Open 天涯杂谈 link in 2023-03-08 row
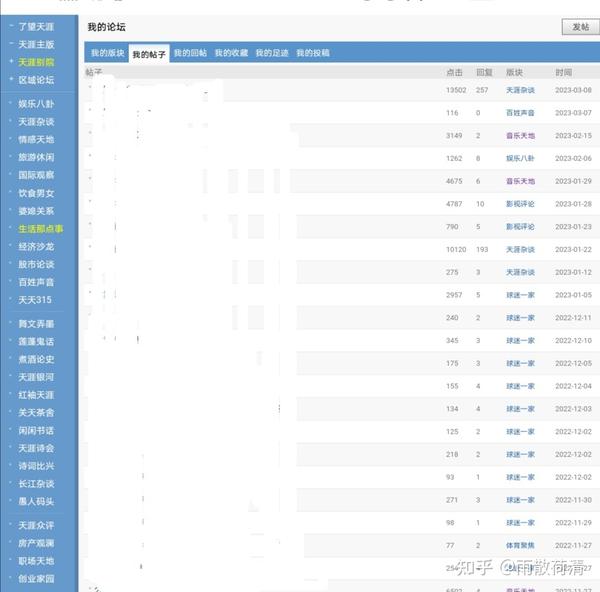 pos(520,90)
